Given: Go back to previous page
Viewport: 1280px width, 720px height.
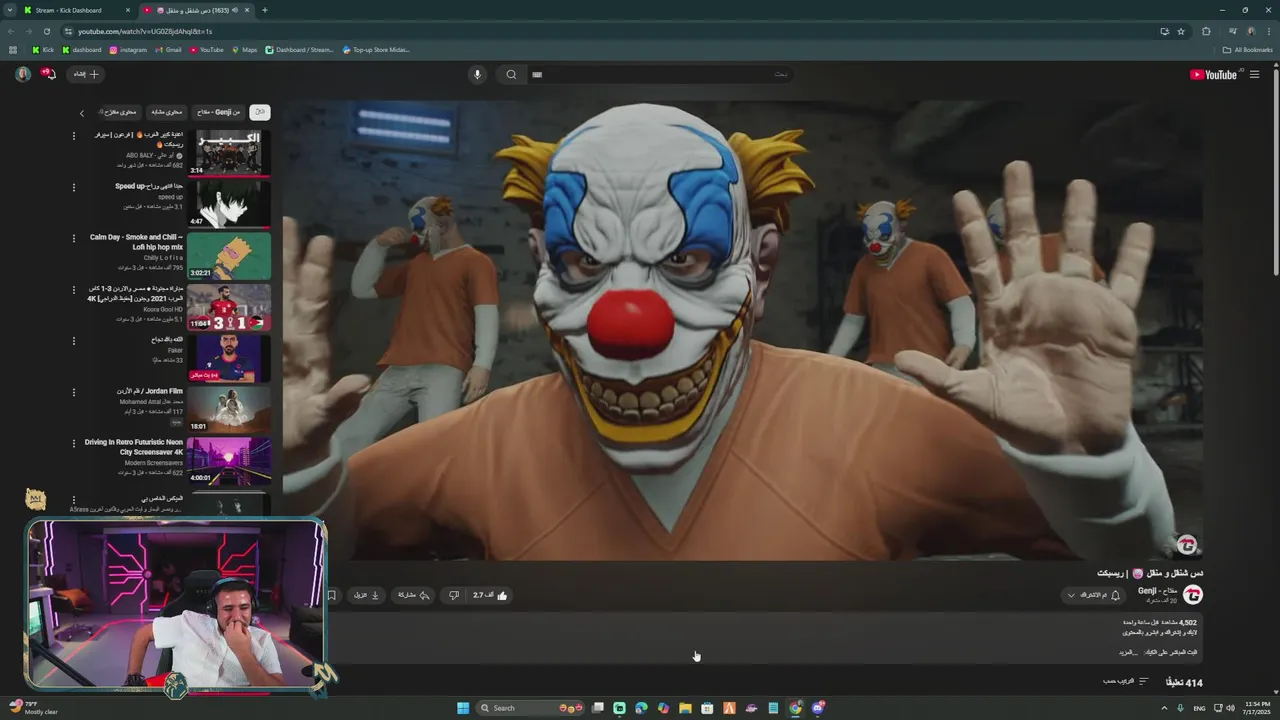Looking at the screenshot, I should 11,31.
